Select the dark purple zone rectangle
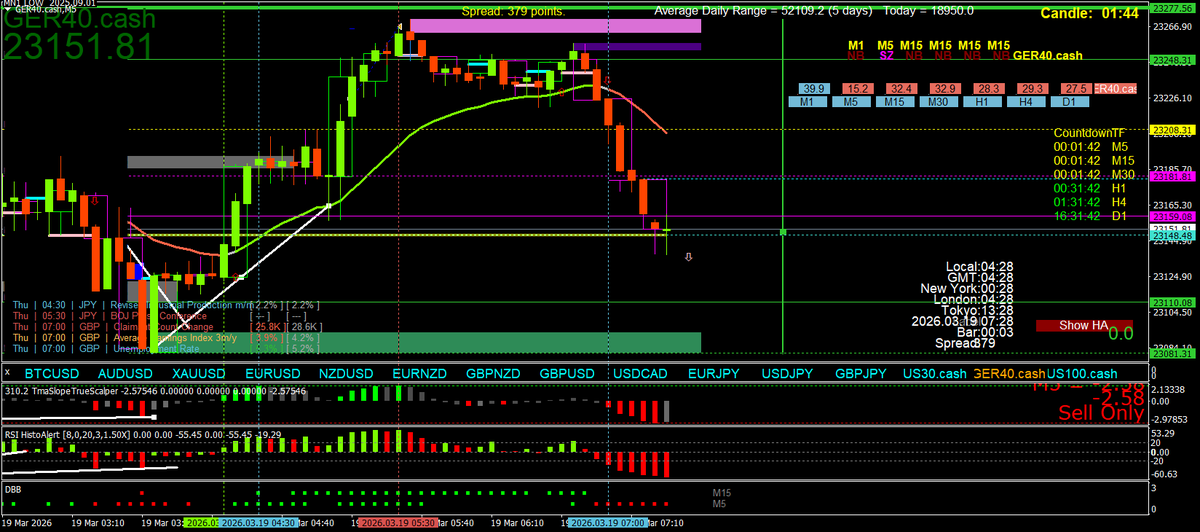The width and height of the screenshot is (1200, 532). coord(639,46)
